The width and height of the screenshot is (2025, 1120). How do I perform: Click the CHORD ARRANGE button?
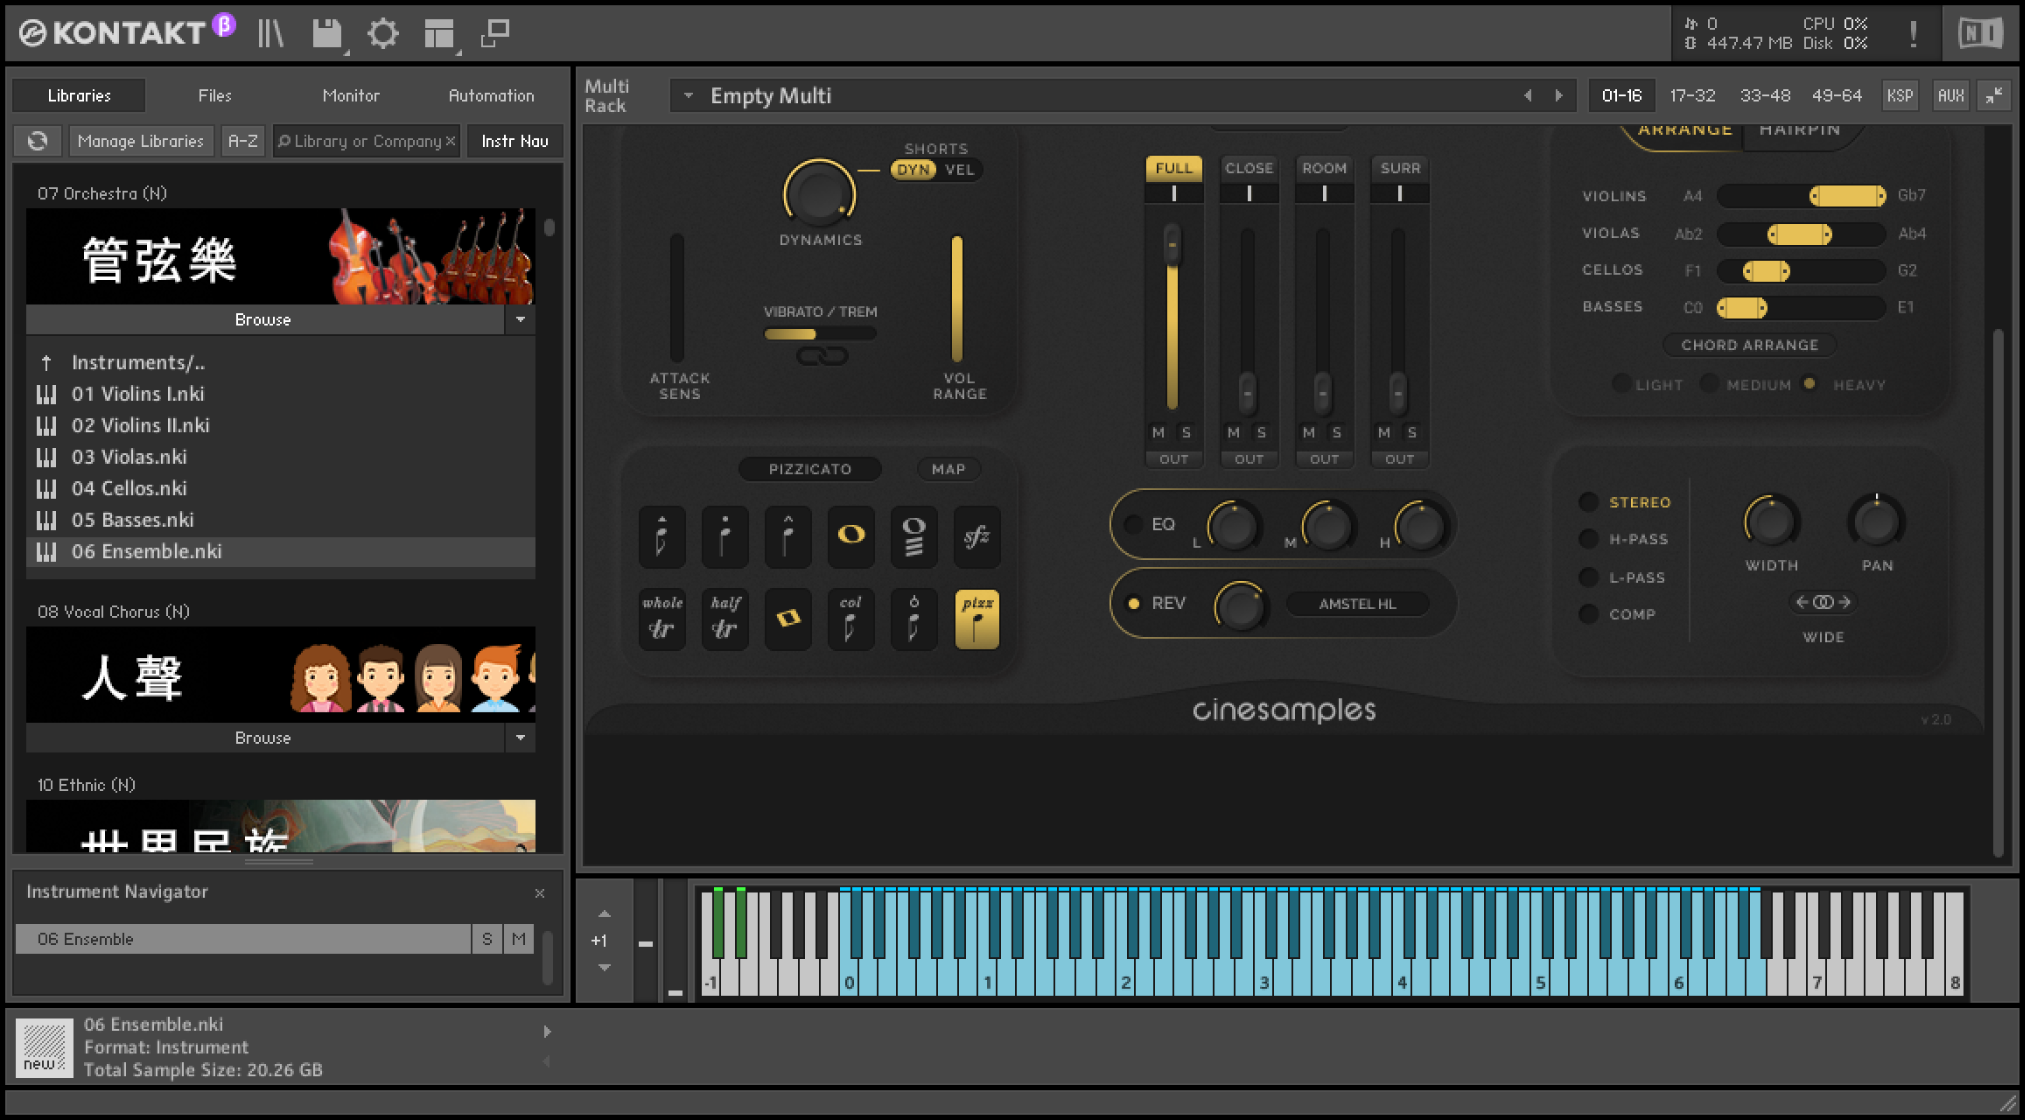(x=1749, y=345)
